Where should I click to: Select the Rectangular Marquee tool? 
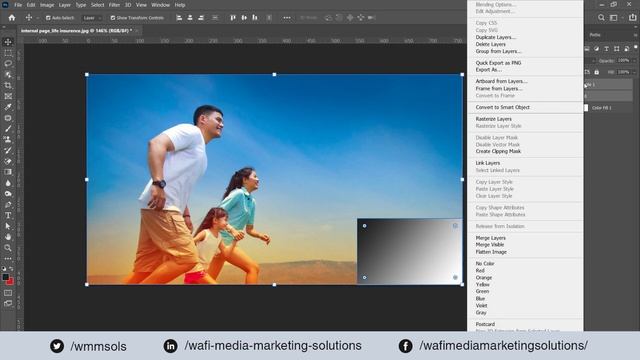(x=8, y=53)
